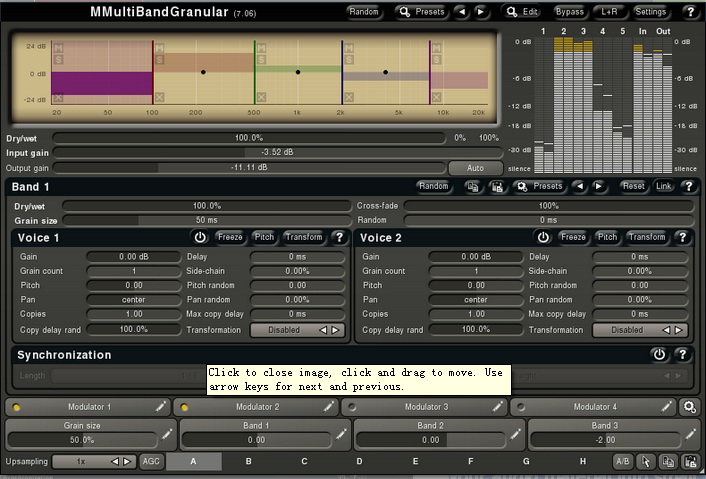Go to next Band 1 preset
This screenshot has height=479, width=706.
tap(598, 186)
